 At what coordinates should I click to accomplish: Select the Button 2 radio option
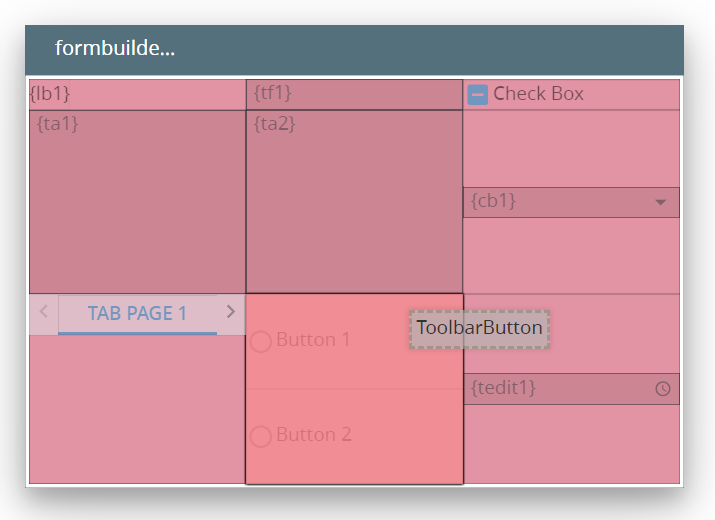[261, 436]
